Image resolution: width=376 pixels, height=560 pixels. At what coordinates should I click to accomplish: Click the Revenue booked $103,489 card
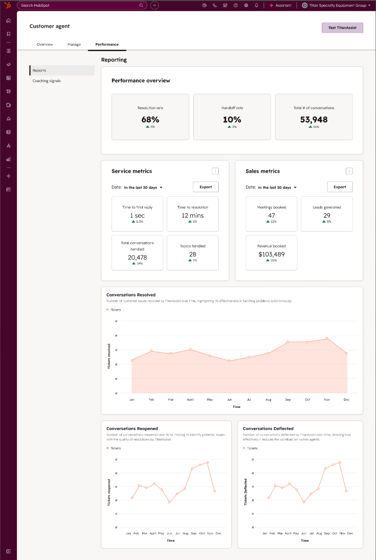click(271, 252)
